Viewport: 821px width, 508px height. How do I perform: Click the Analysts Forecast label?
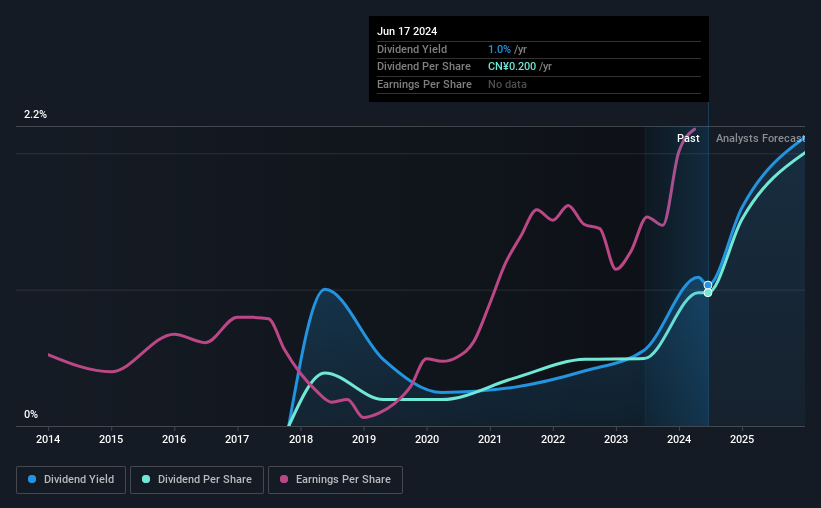760,138
